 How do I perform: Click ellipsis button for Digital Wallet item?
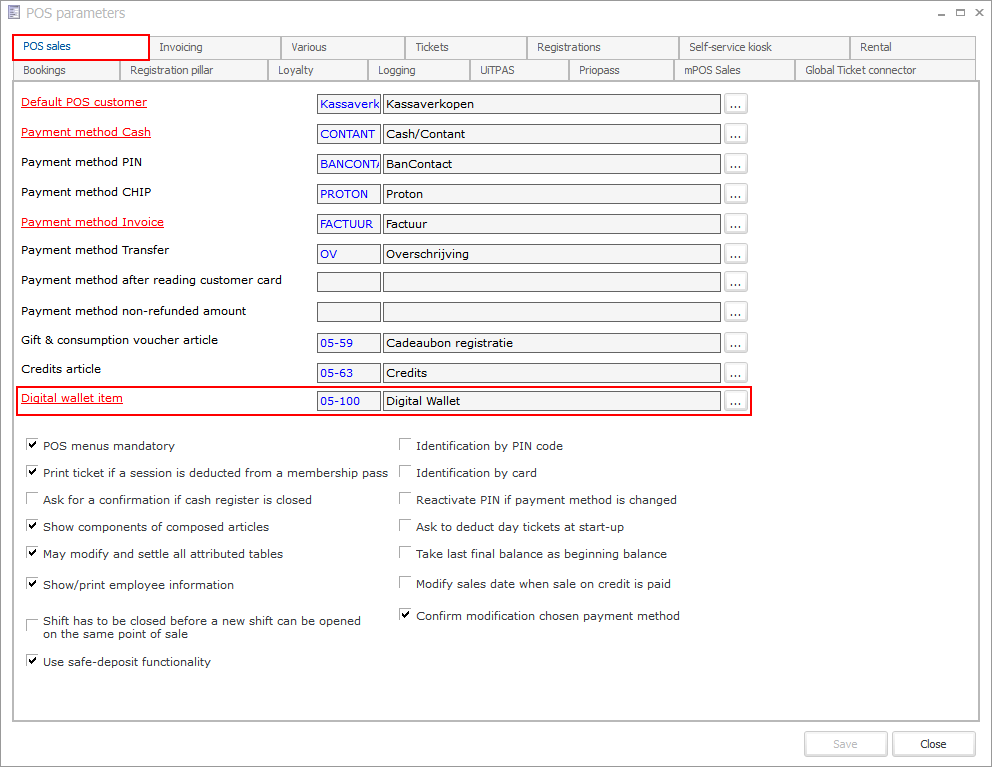pyautogui.click(x=735, y=401)
